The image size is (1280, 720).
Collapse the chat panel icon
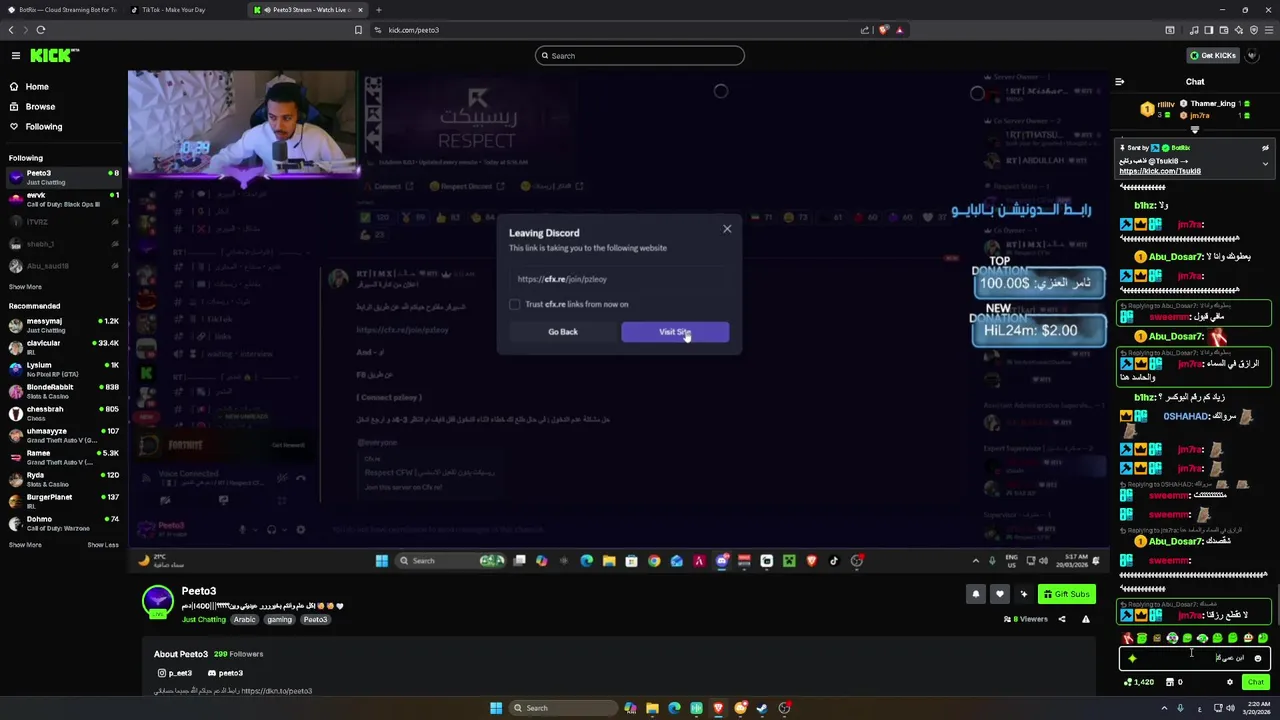coord(1120,82)
